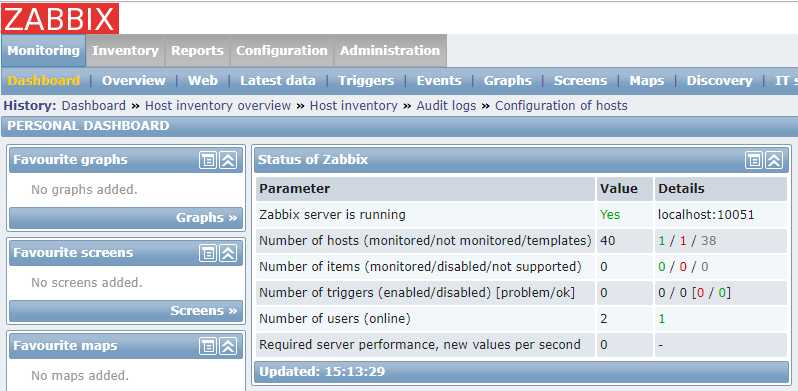The width and height of the screenshot is (798, 391).
Task: Collapse the Status of Zabbix widget
Action: pyautogui.click(x=775, y=160)
